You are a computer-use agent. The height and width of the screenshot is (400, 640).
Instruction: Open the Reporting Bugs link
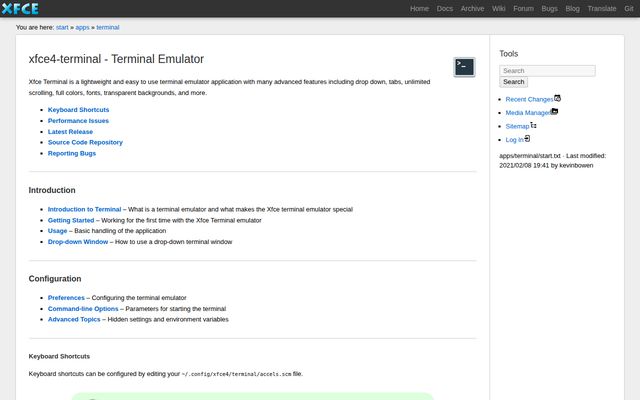coord(72,153)
